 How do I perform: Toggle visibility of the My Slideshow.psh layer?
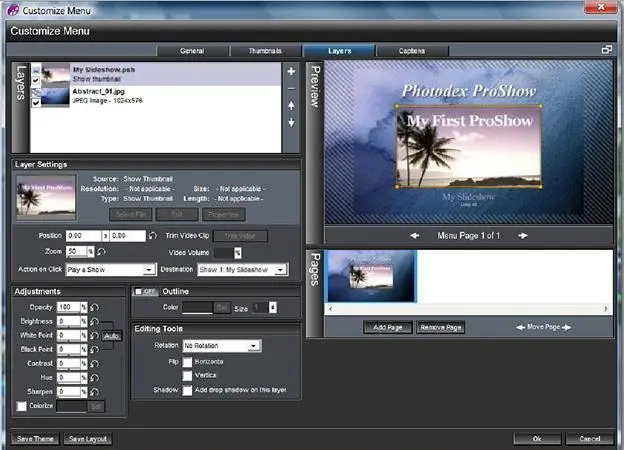(x=36, y=80)
